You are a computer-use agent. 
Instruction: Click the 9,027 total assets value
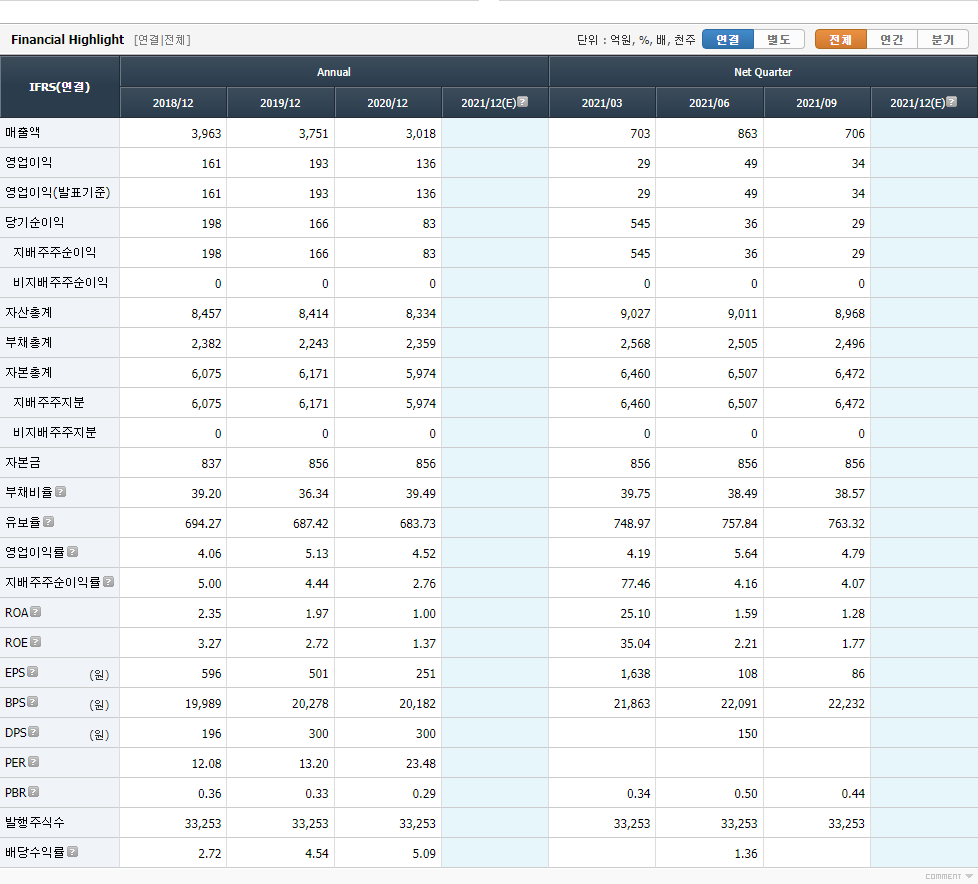635,313
